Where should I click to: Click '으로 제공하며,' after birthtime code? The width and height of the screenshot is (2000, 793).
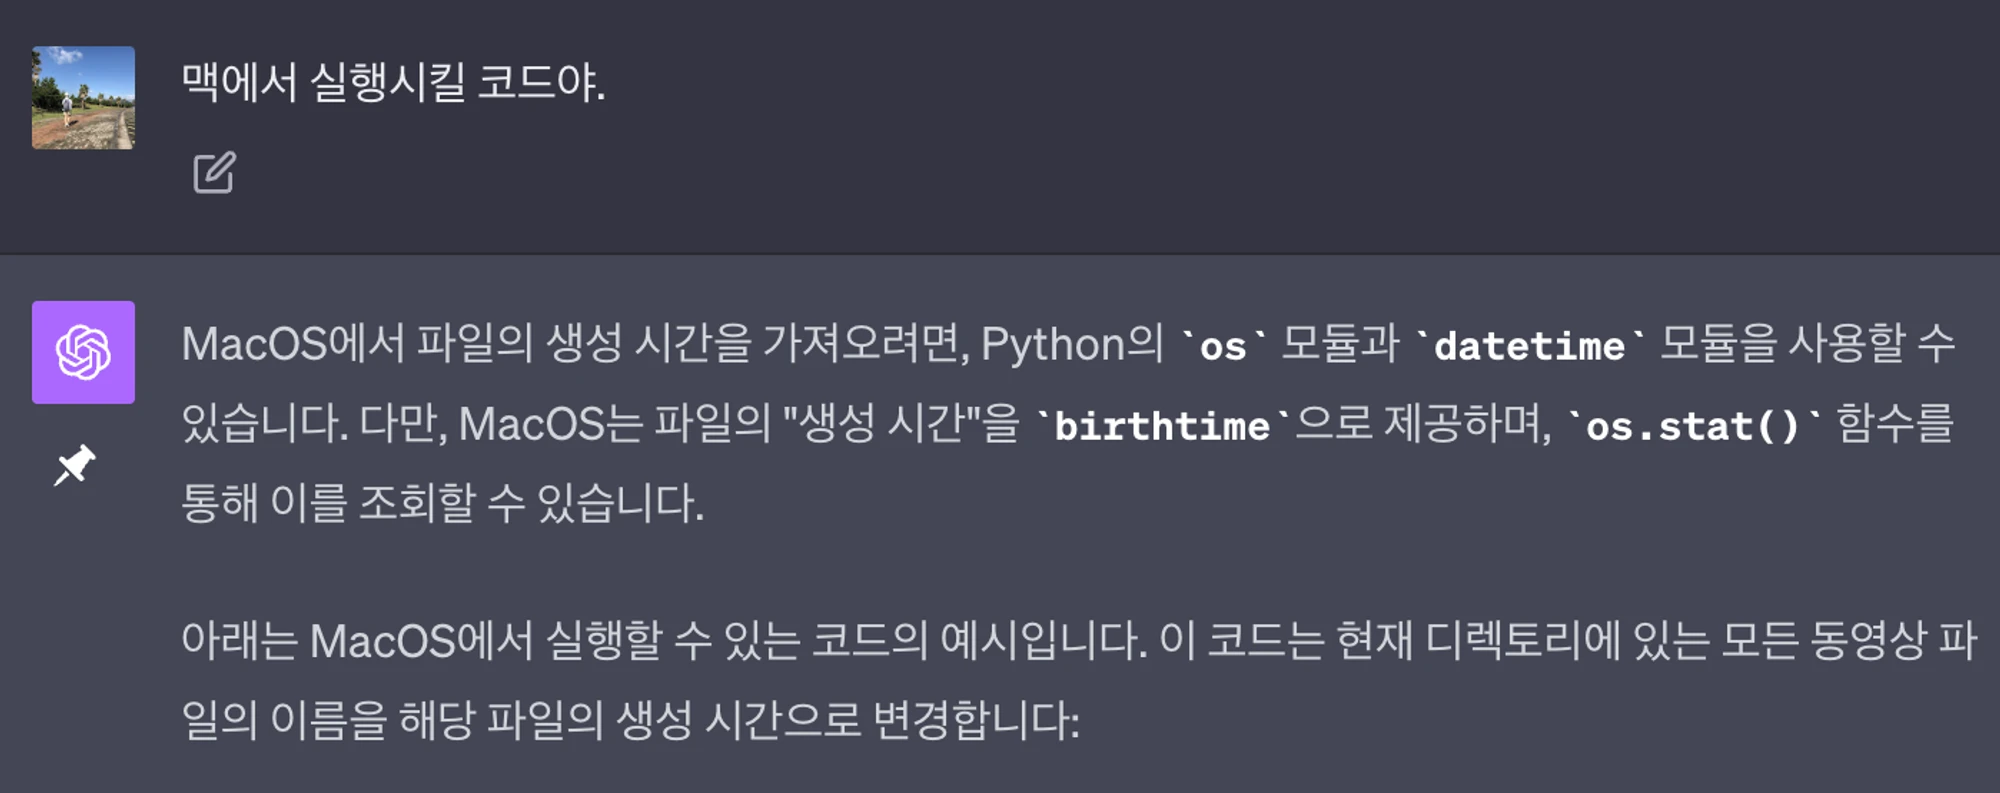pos(1423,424)
